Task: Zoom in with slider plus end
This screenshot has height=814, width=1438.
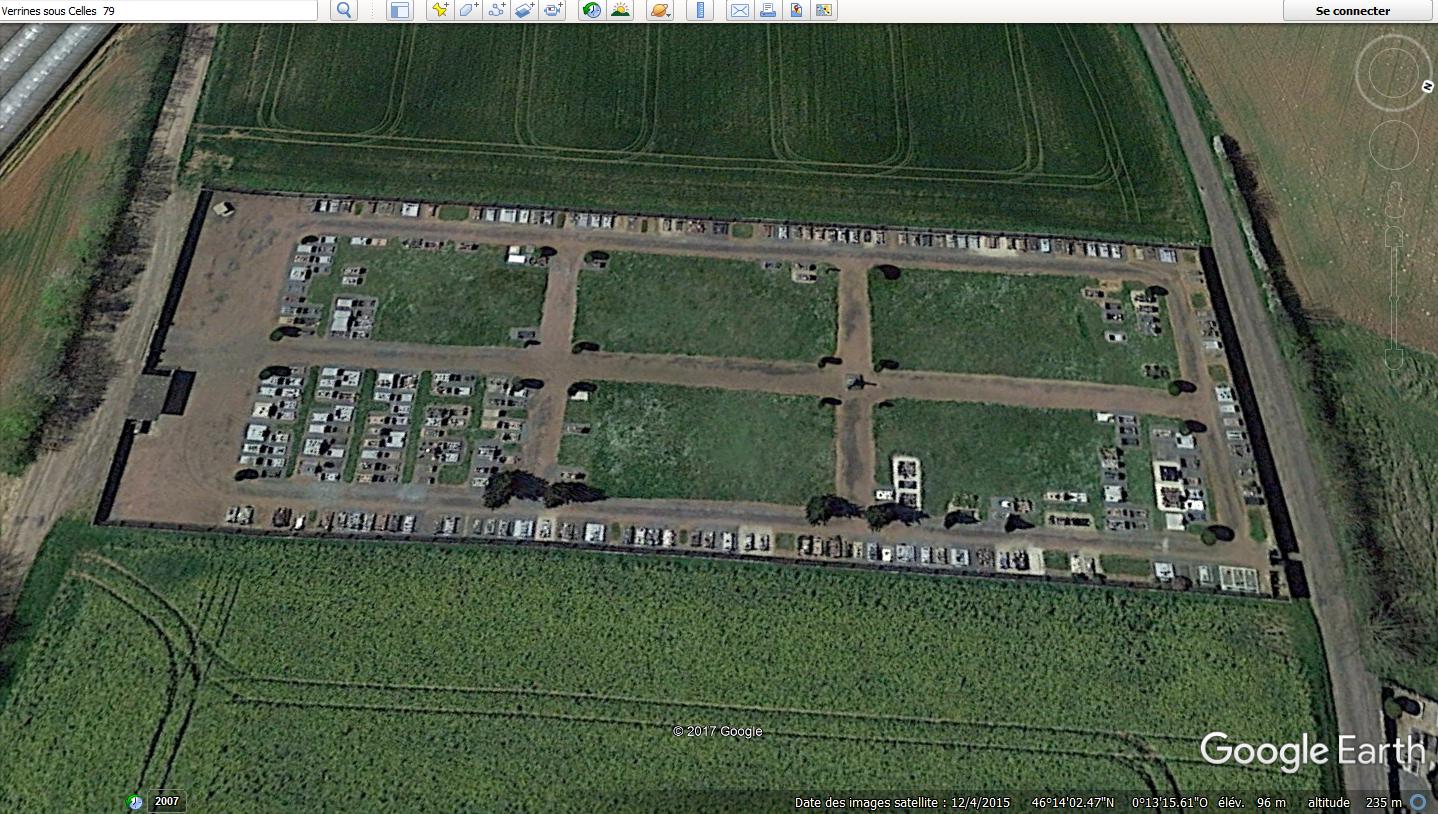Action: coord(1394,237)
